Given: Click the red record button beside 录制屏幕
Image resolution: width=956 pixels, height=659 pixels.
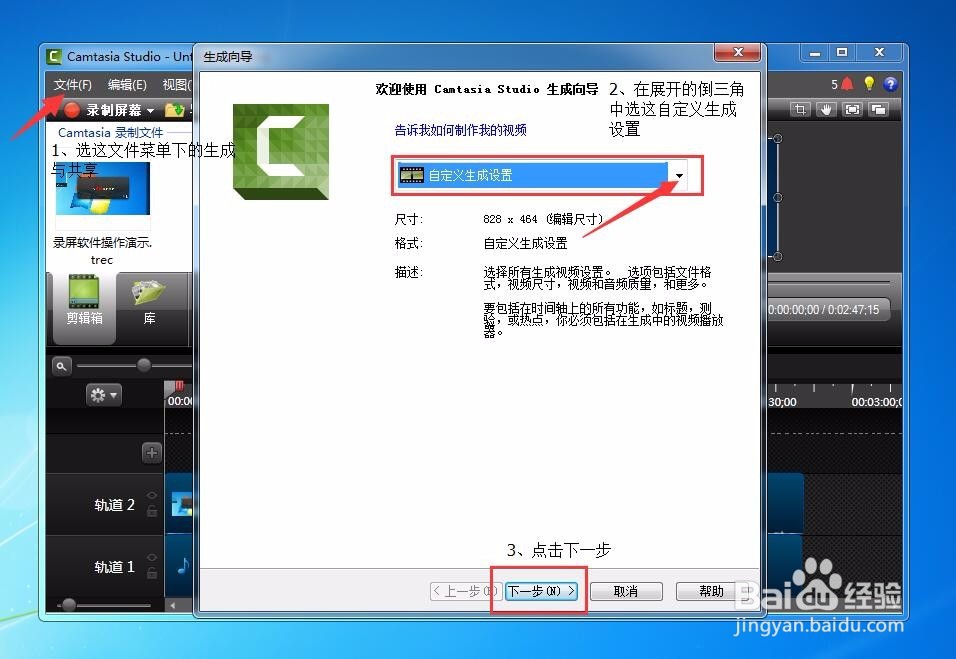Looking at the screenshot, I should coord(72,110).
